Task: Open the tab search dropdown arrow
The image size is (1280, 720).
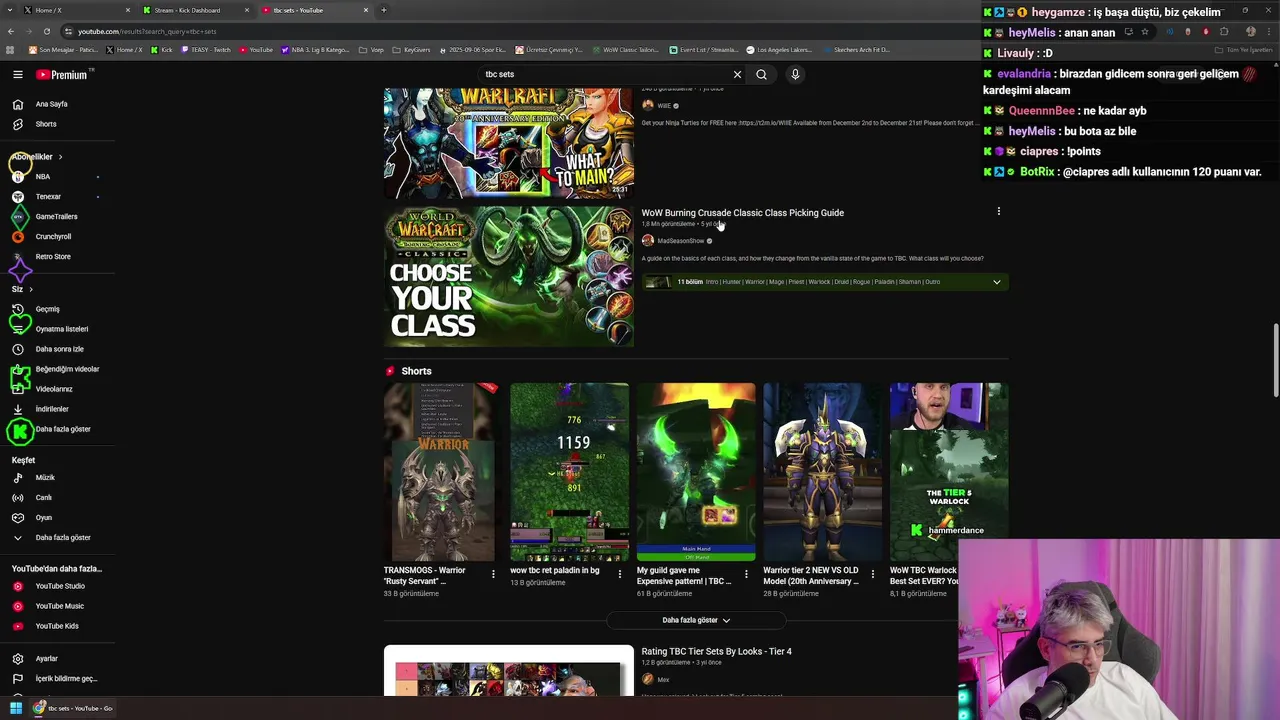Action: click(9, 10)
